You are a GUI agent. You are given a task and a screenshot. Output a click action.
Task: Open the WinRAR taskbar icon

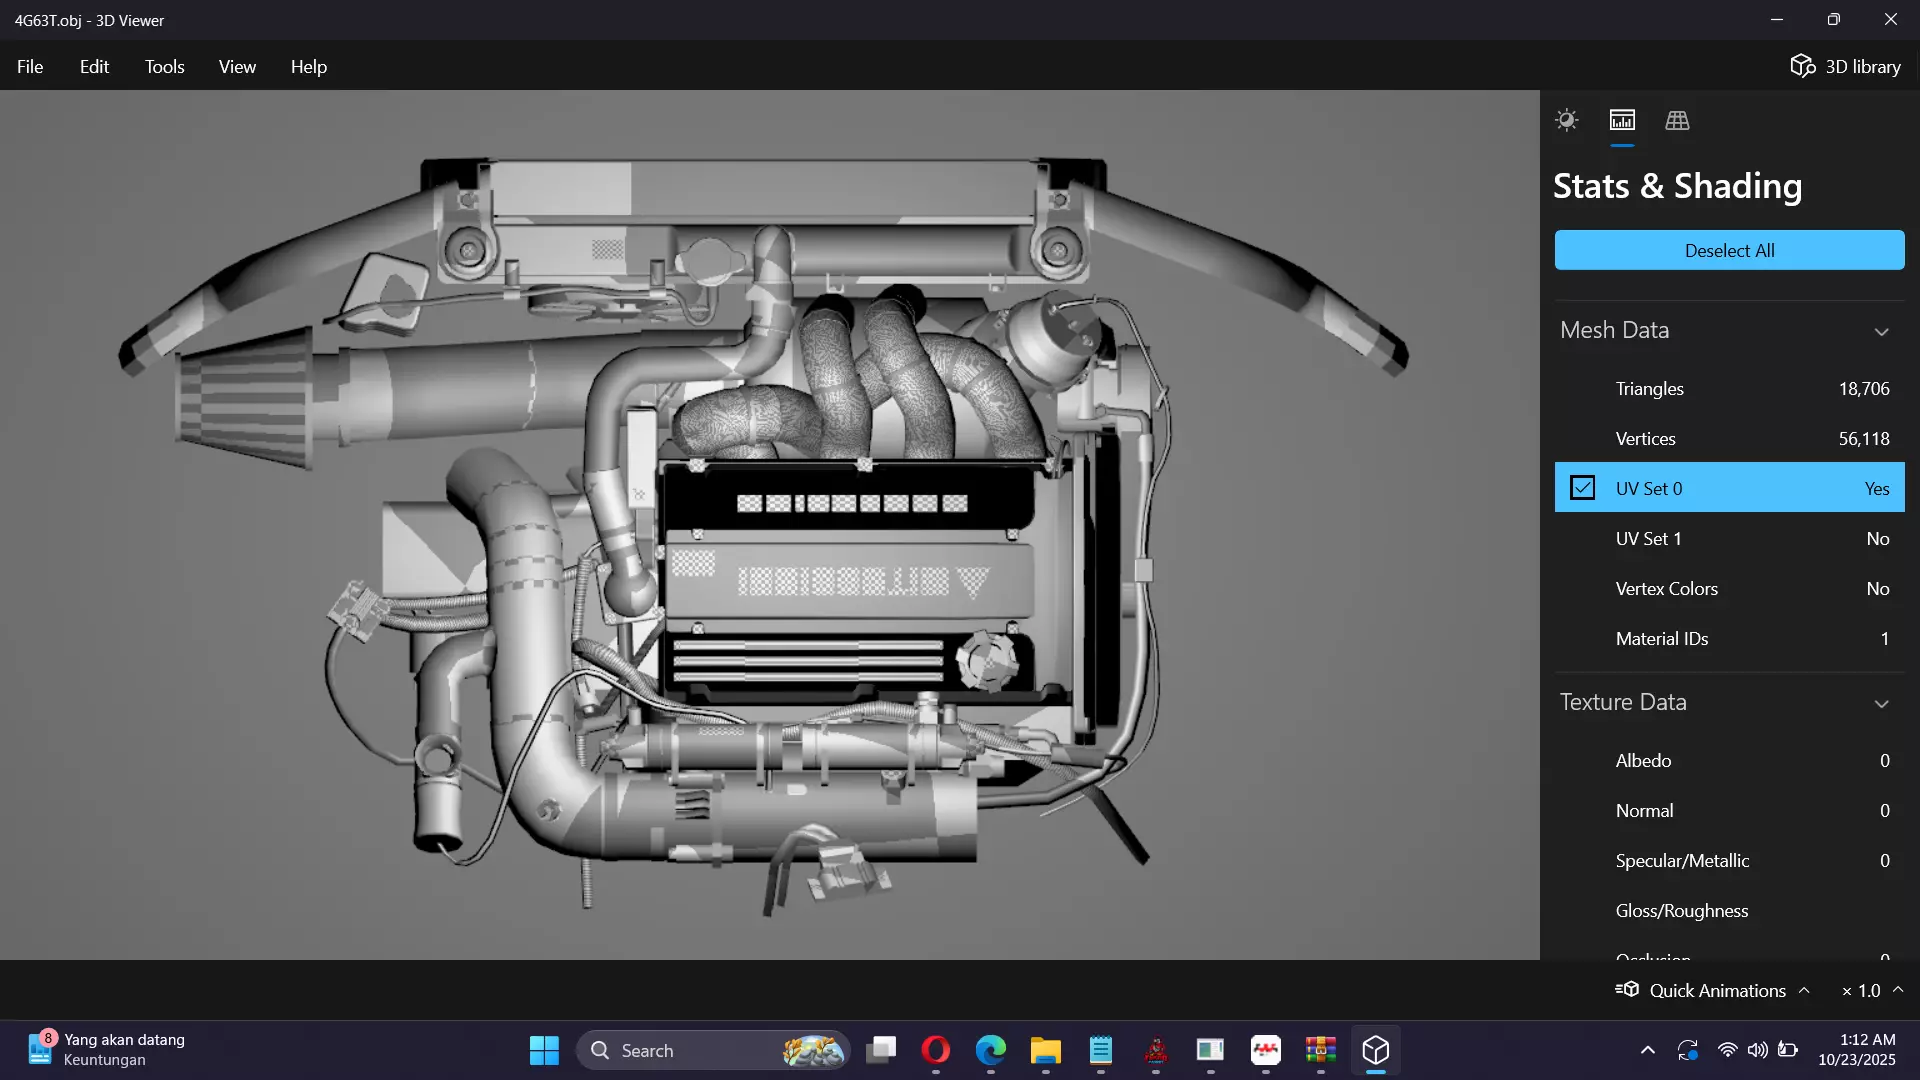(x=1321, y=1050)
